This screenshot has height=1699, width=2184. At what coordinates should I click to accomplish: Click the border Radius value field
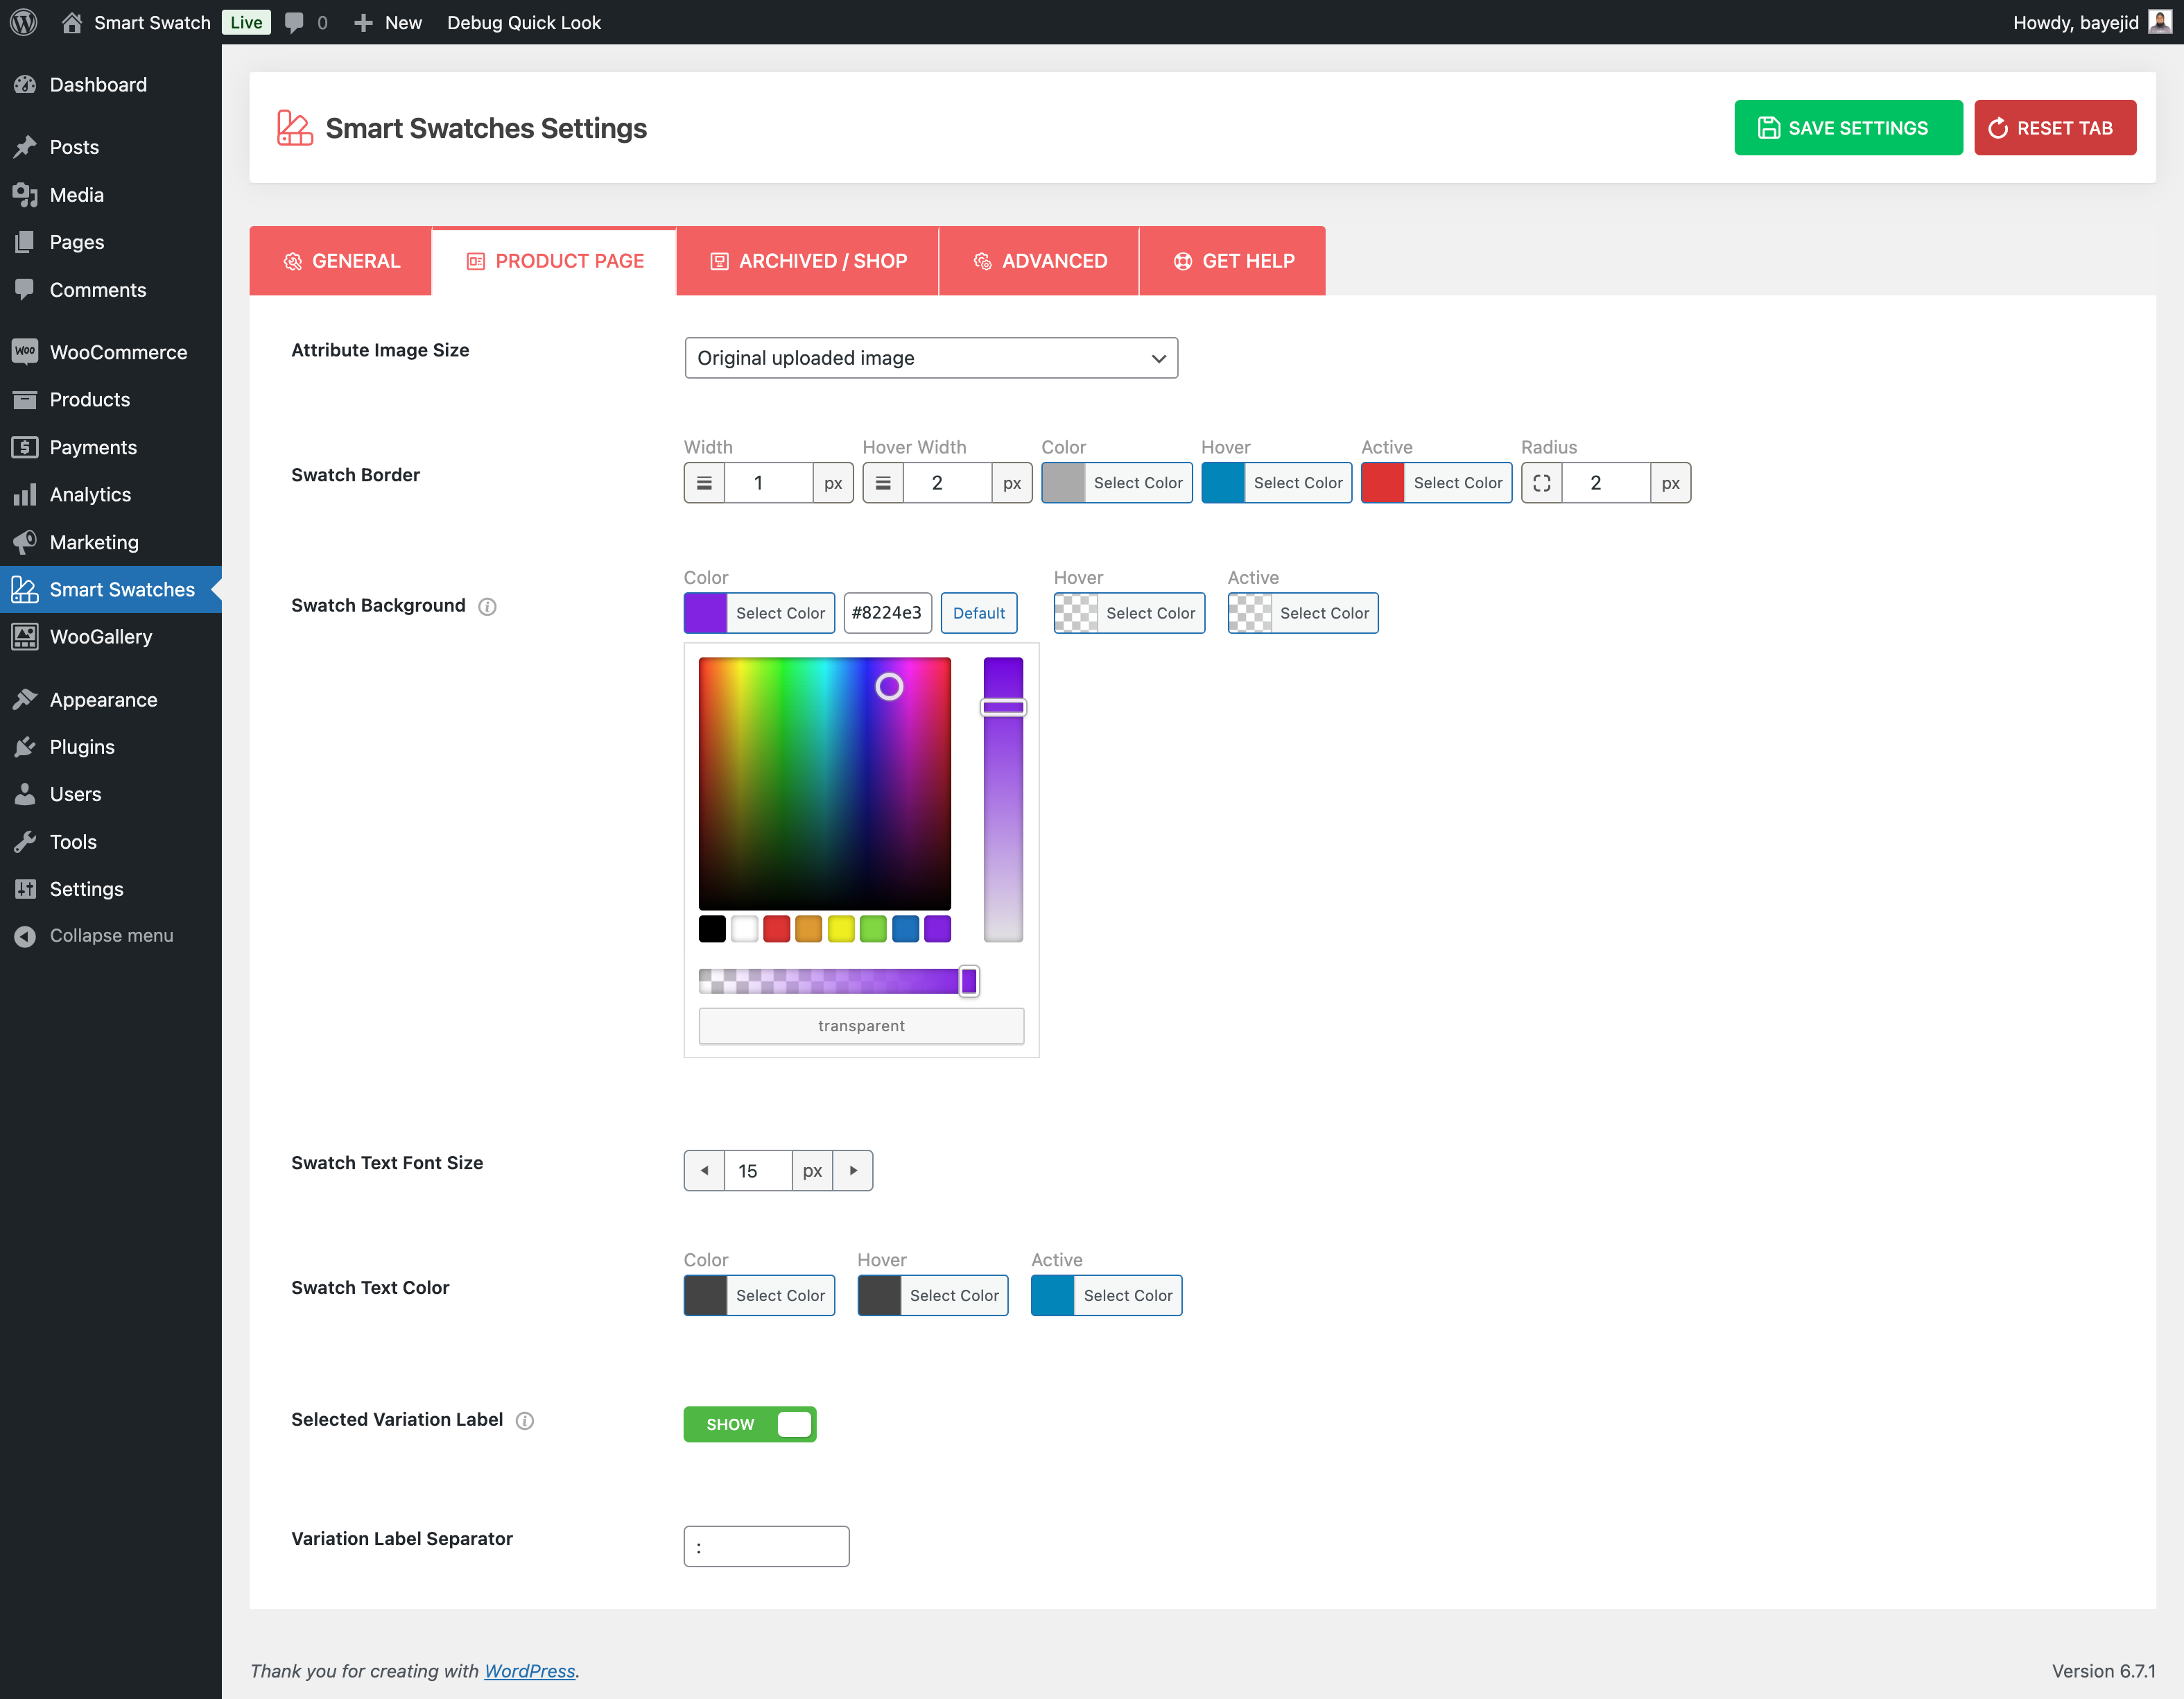(1606, 483)
